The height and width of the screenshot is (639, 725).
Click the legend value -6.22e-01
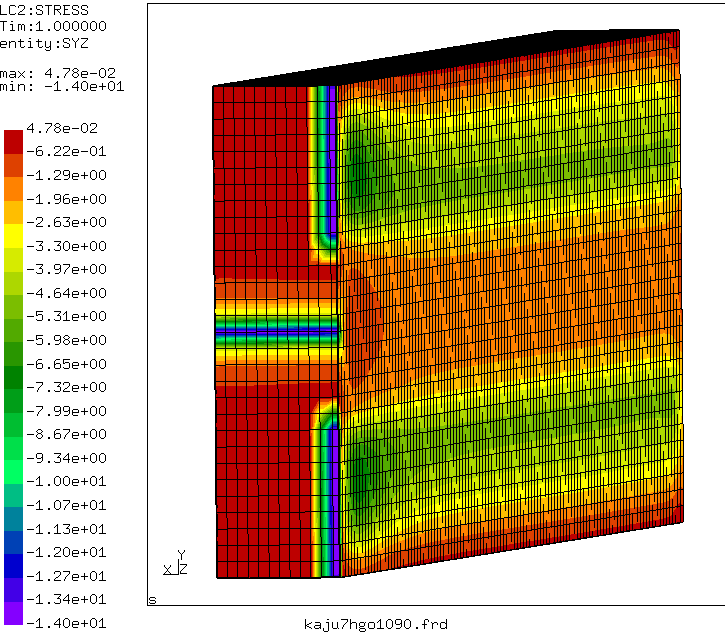pyautogui.click(x=66, y=151)
